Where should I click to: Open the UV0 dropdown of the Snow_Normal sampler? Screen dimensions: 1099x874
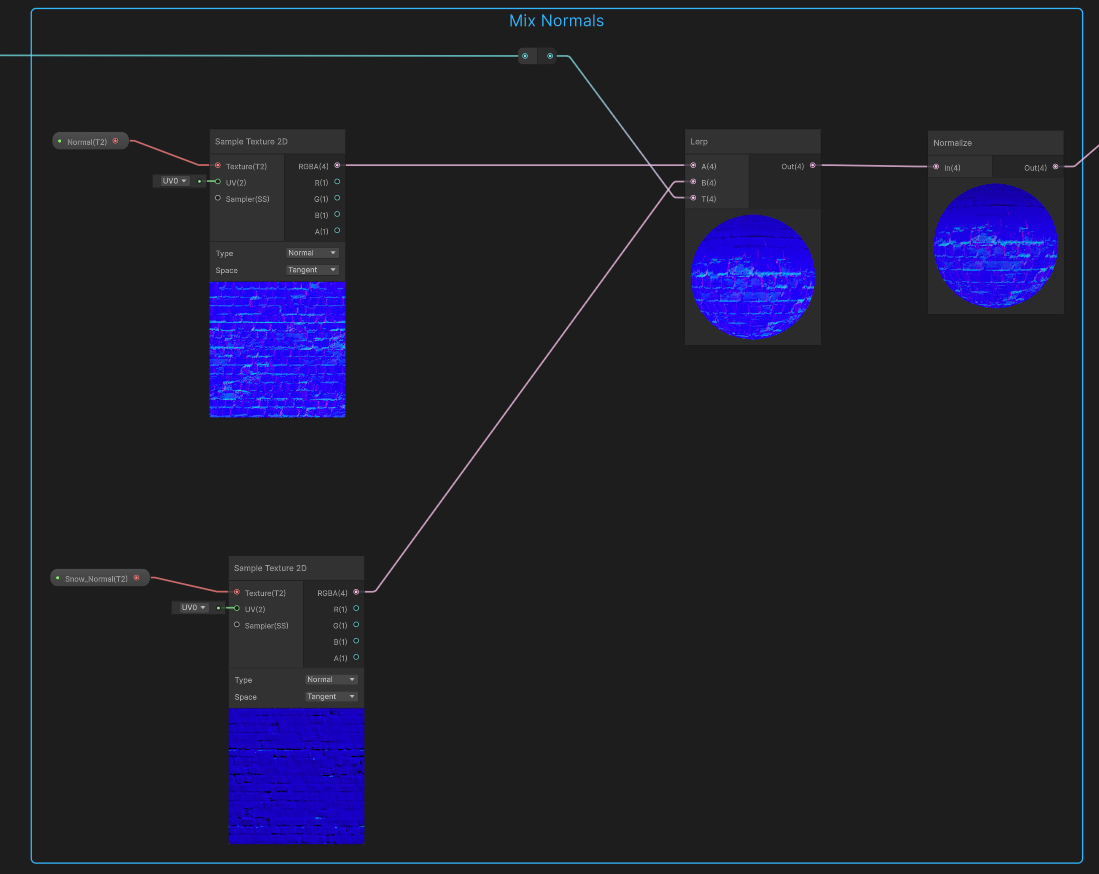tap(193, 608)
